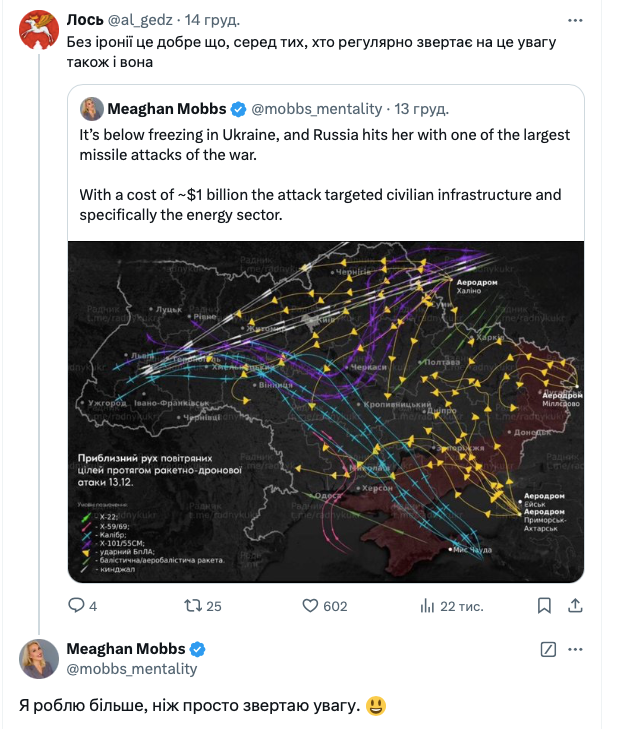Image resolution: width=618 pixels, height=729 pixels.
Task: Click the Grok slash icon on reply
Action: coord(547,649)
